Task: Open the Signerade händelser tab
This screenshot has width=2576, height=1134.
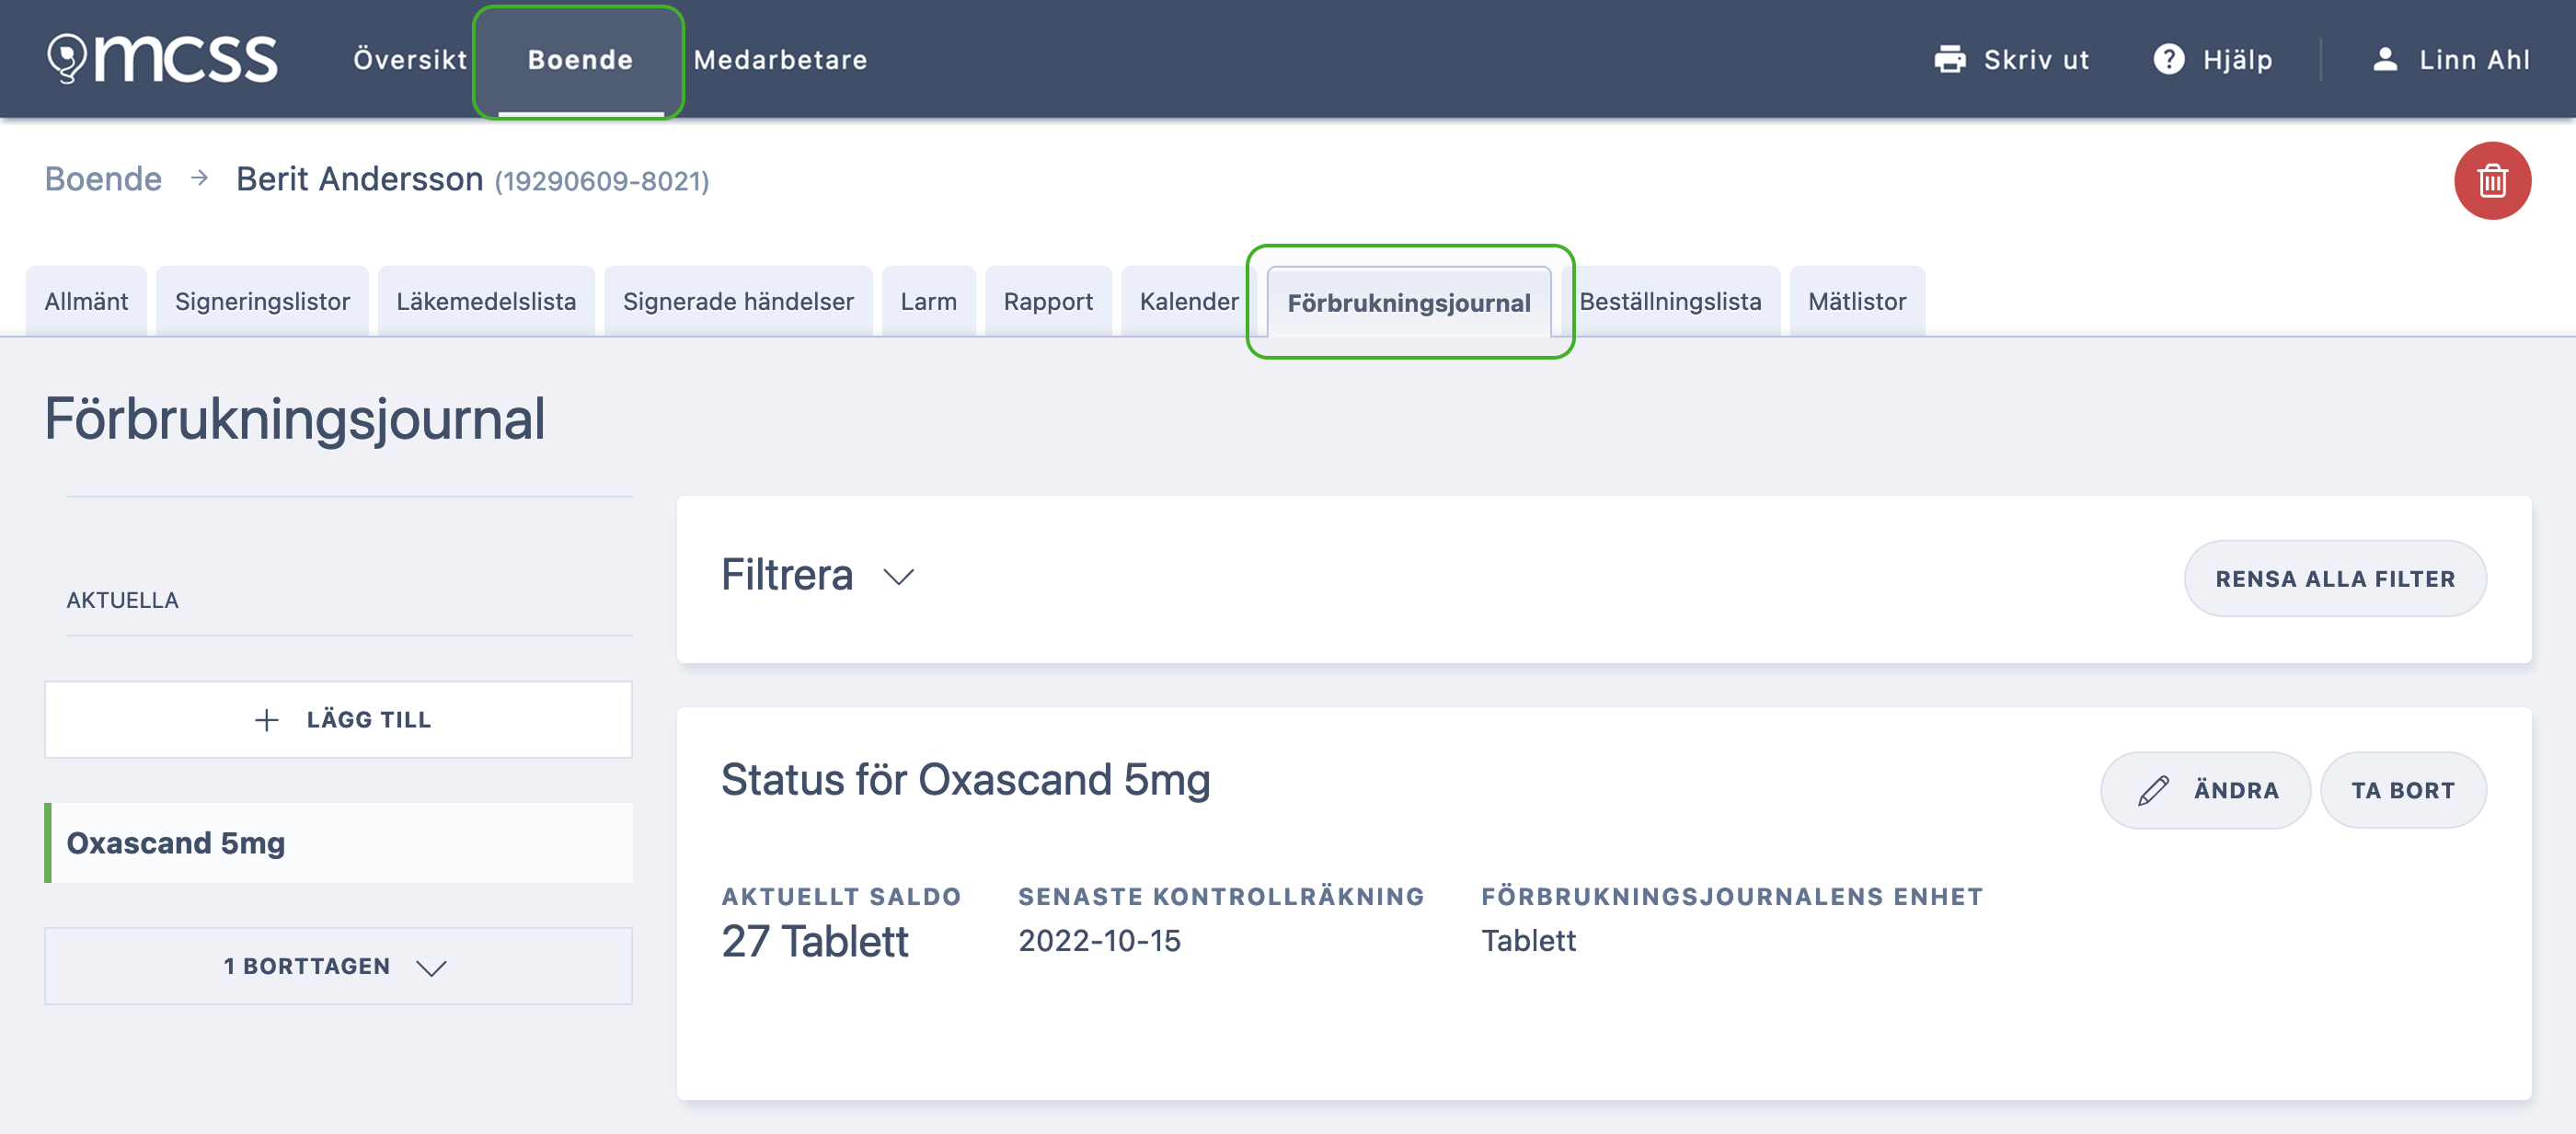Action: [x=738, y=301]
